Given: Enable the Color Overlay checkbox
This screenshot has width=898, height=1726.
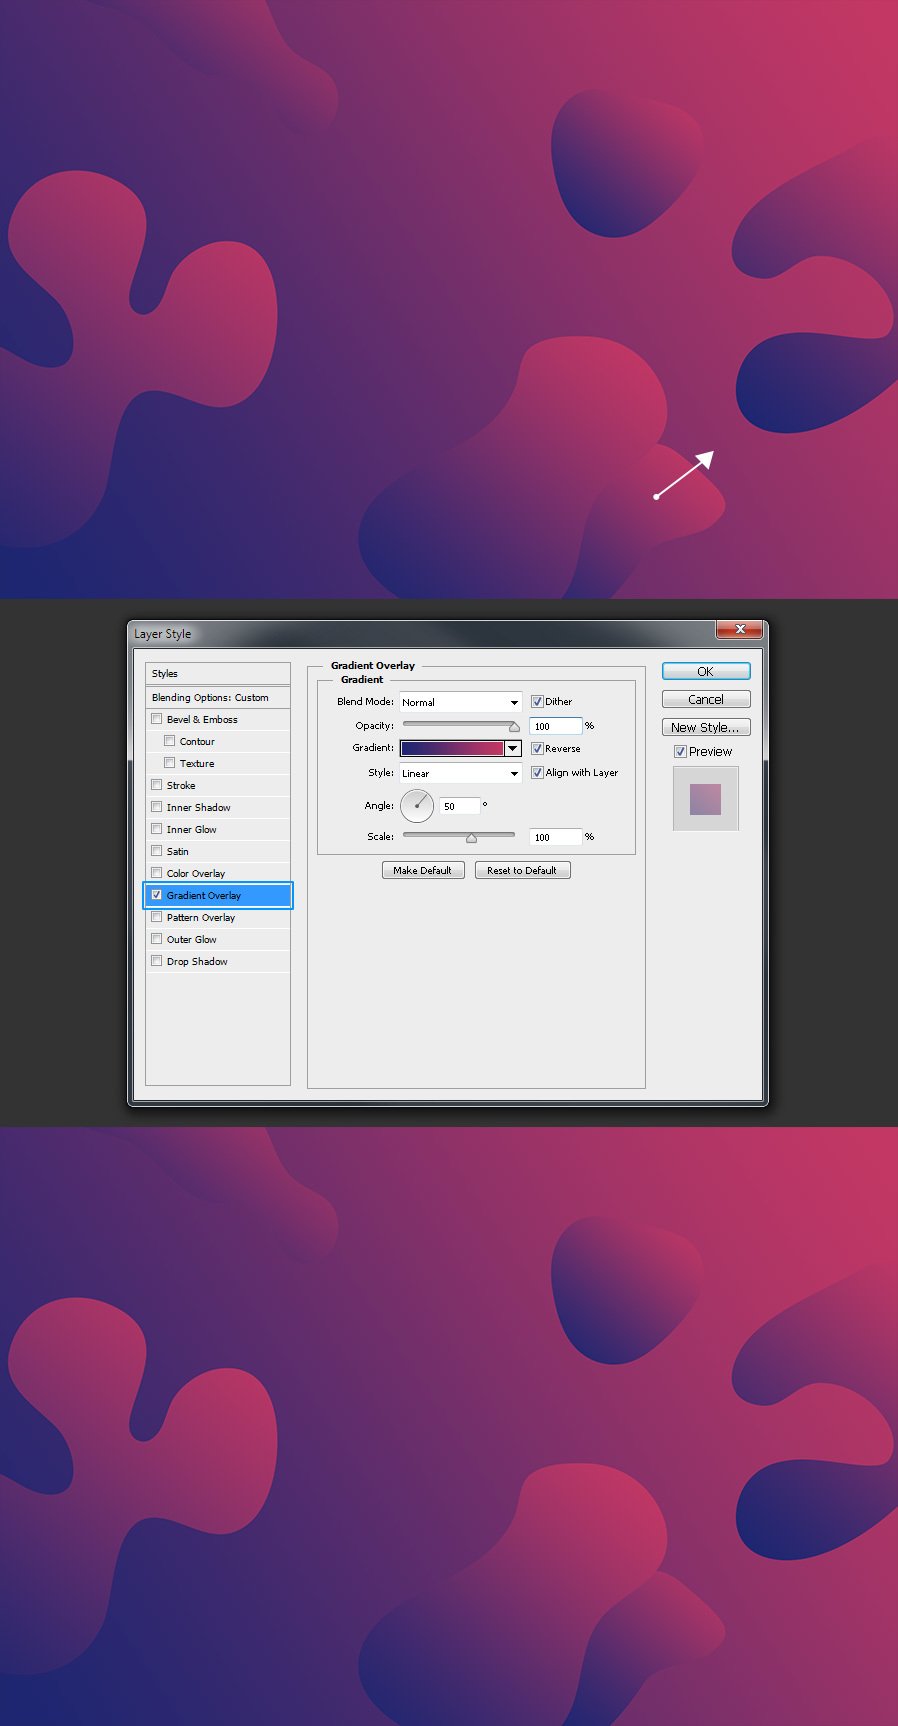Looking at the screenshot, I should tap(156, 873).
